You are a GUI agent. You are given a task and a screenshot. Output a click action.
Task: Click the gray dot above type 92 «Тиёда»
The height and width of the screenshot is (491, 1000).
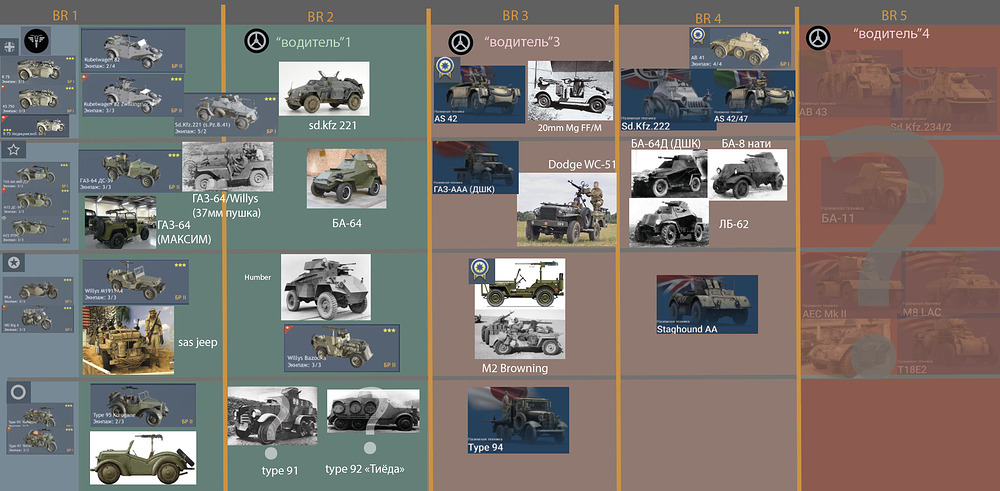pyautogui.click(x=370, y=448)
